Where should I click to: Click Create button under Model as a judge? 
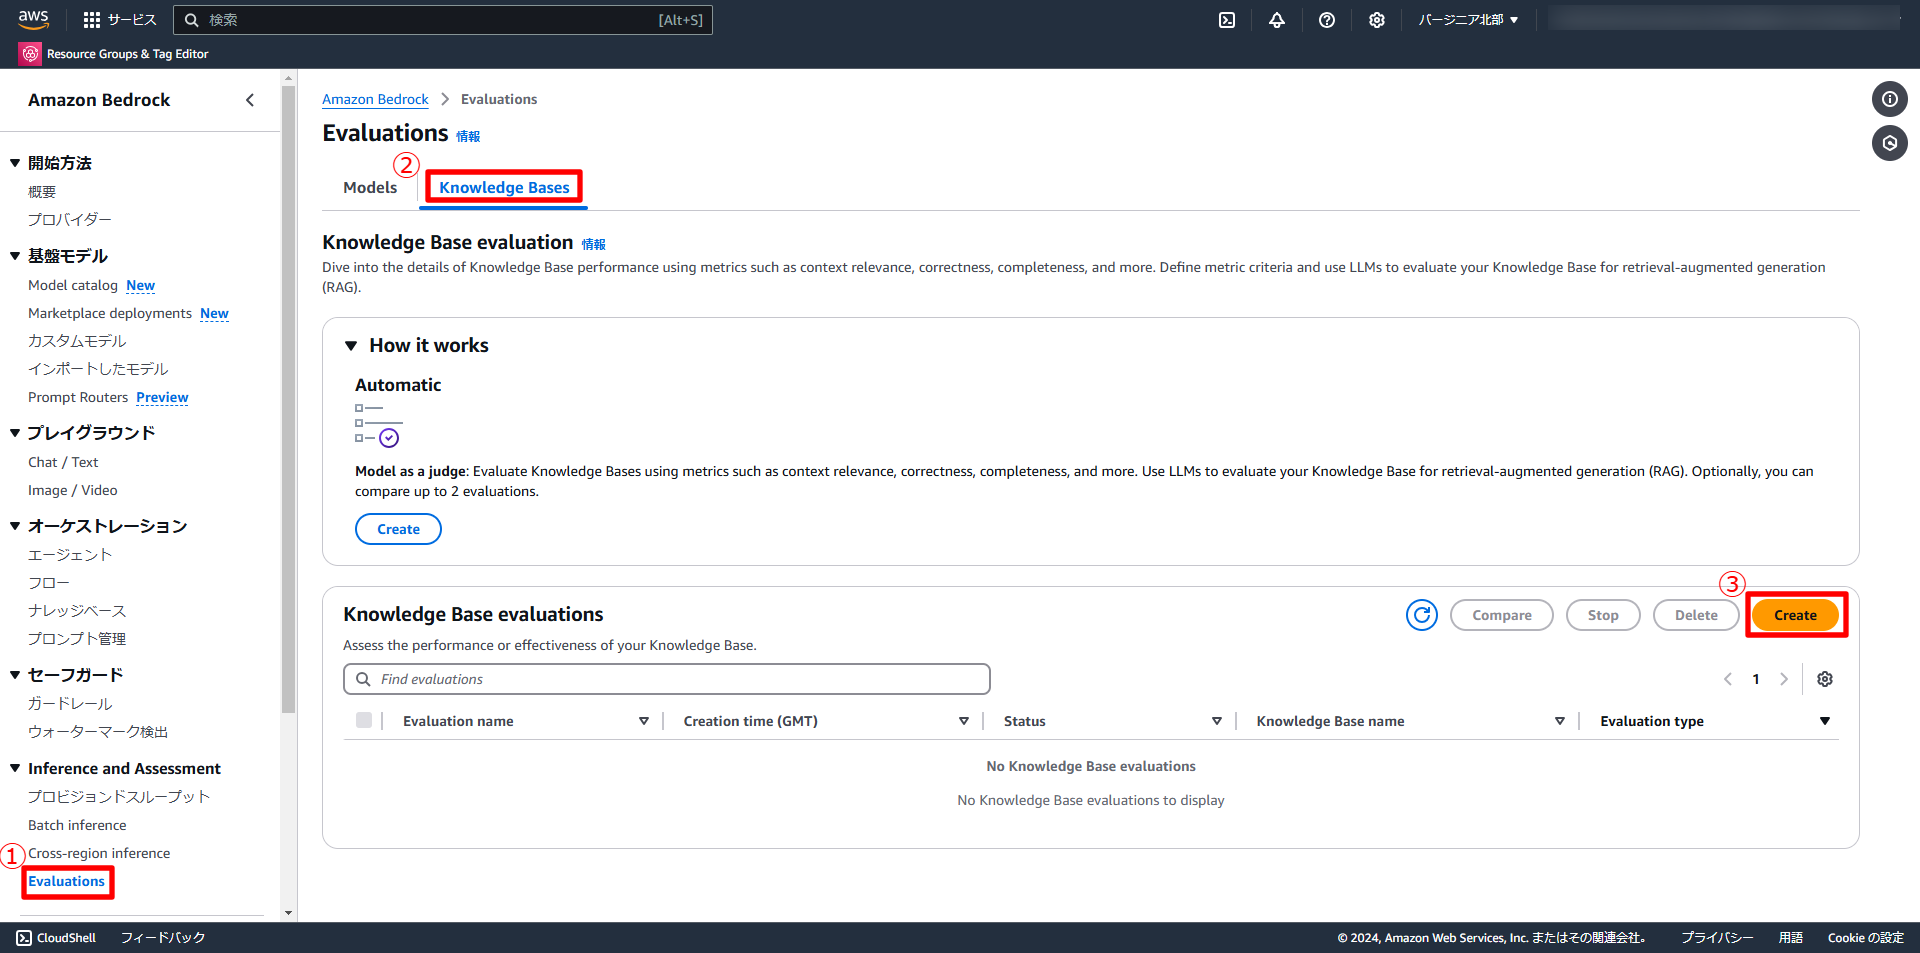tap(398, 529)
